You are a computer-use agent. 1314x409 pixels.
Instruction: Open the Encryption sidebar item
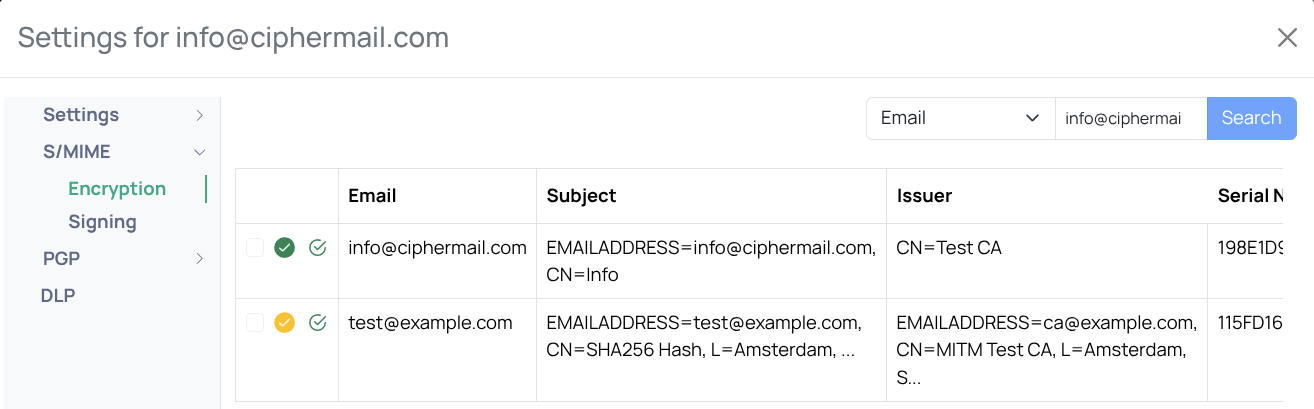tap(117, 189)
